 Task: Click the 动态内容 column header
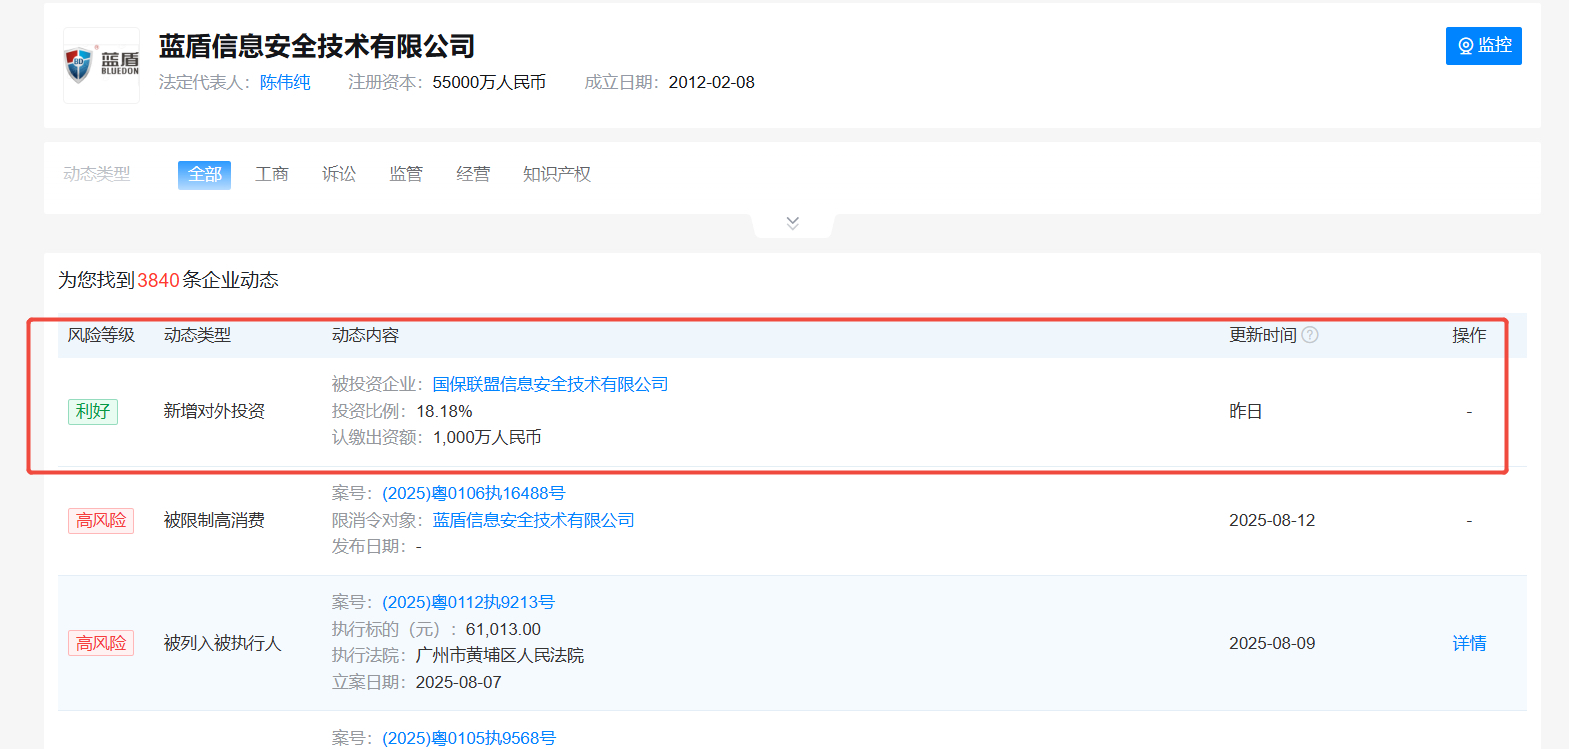(x=365, y=335)
